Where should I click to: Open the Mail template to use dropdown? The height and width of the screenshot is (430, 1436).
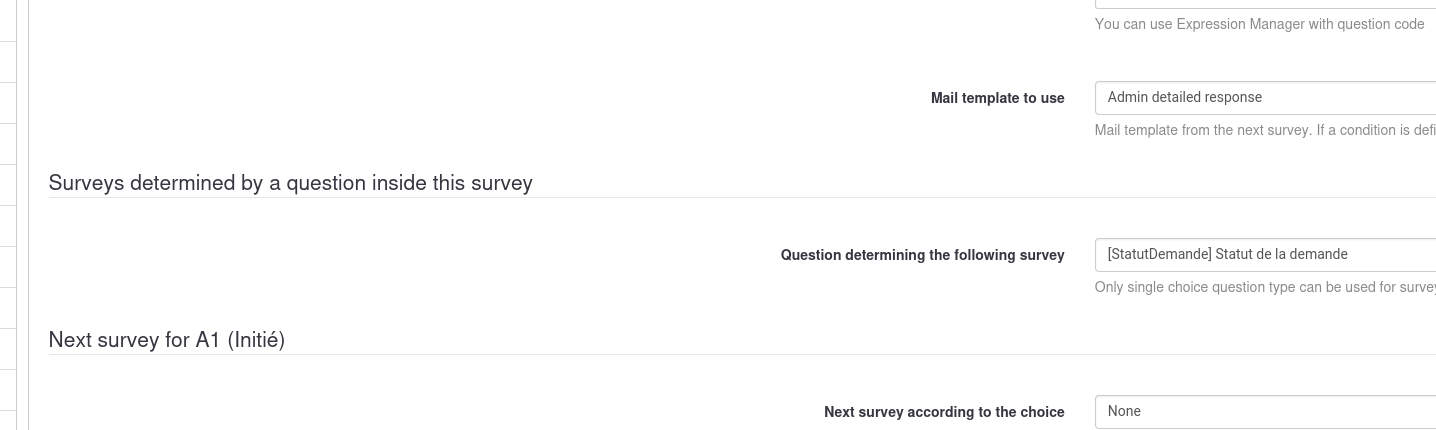click(1265, 98)
